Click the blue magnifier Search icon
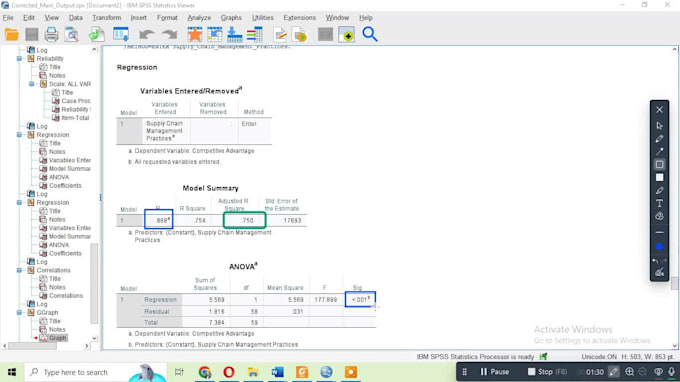The height and width of the screenshot is (382, 680). pos(369,34)
